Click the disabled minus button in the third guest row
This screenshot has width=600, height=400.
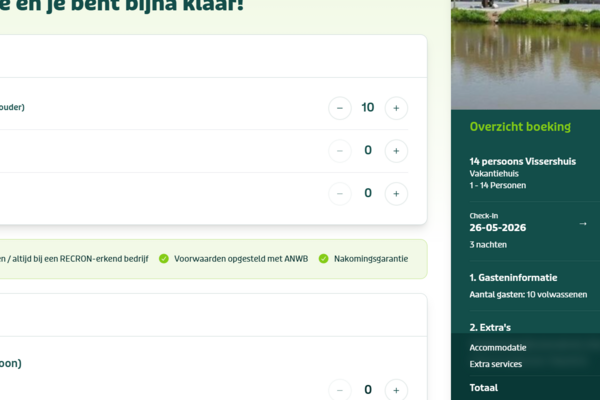click(340, 194)
